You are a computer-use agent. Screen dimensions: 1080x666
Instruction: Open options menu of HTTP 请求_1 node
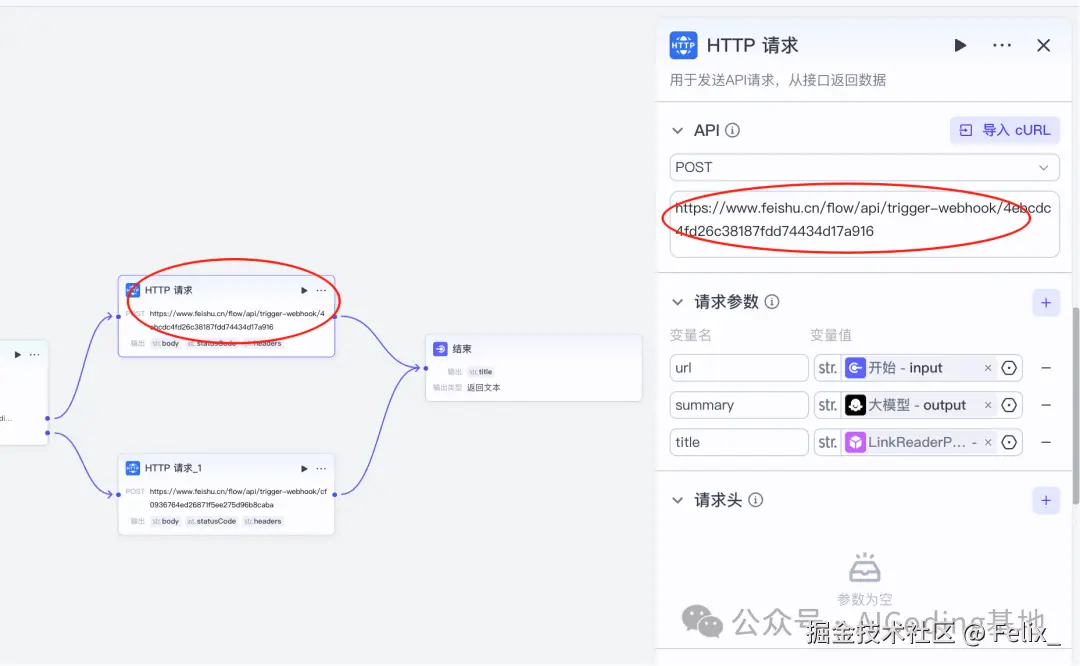[x=321, y=468]
